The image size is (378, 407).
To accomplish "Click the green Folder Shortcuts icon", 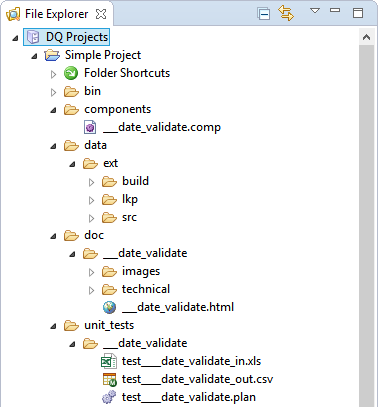I will (x=71, y=73).
